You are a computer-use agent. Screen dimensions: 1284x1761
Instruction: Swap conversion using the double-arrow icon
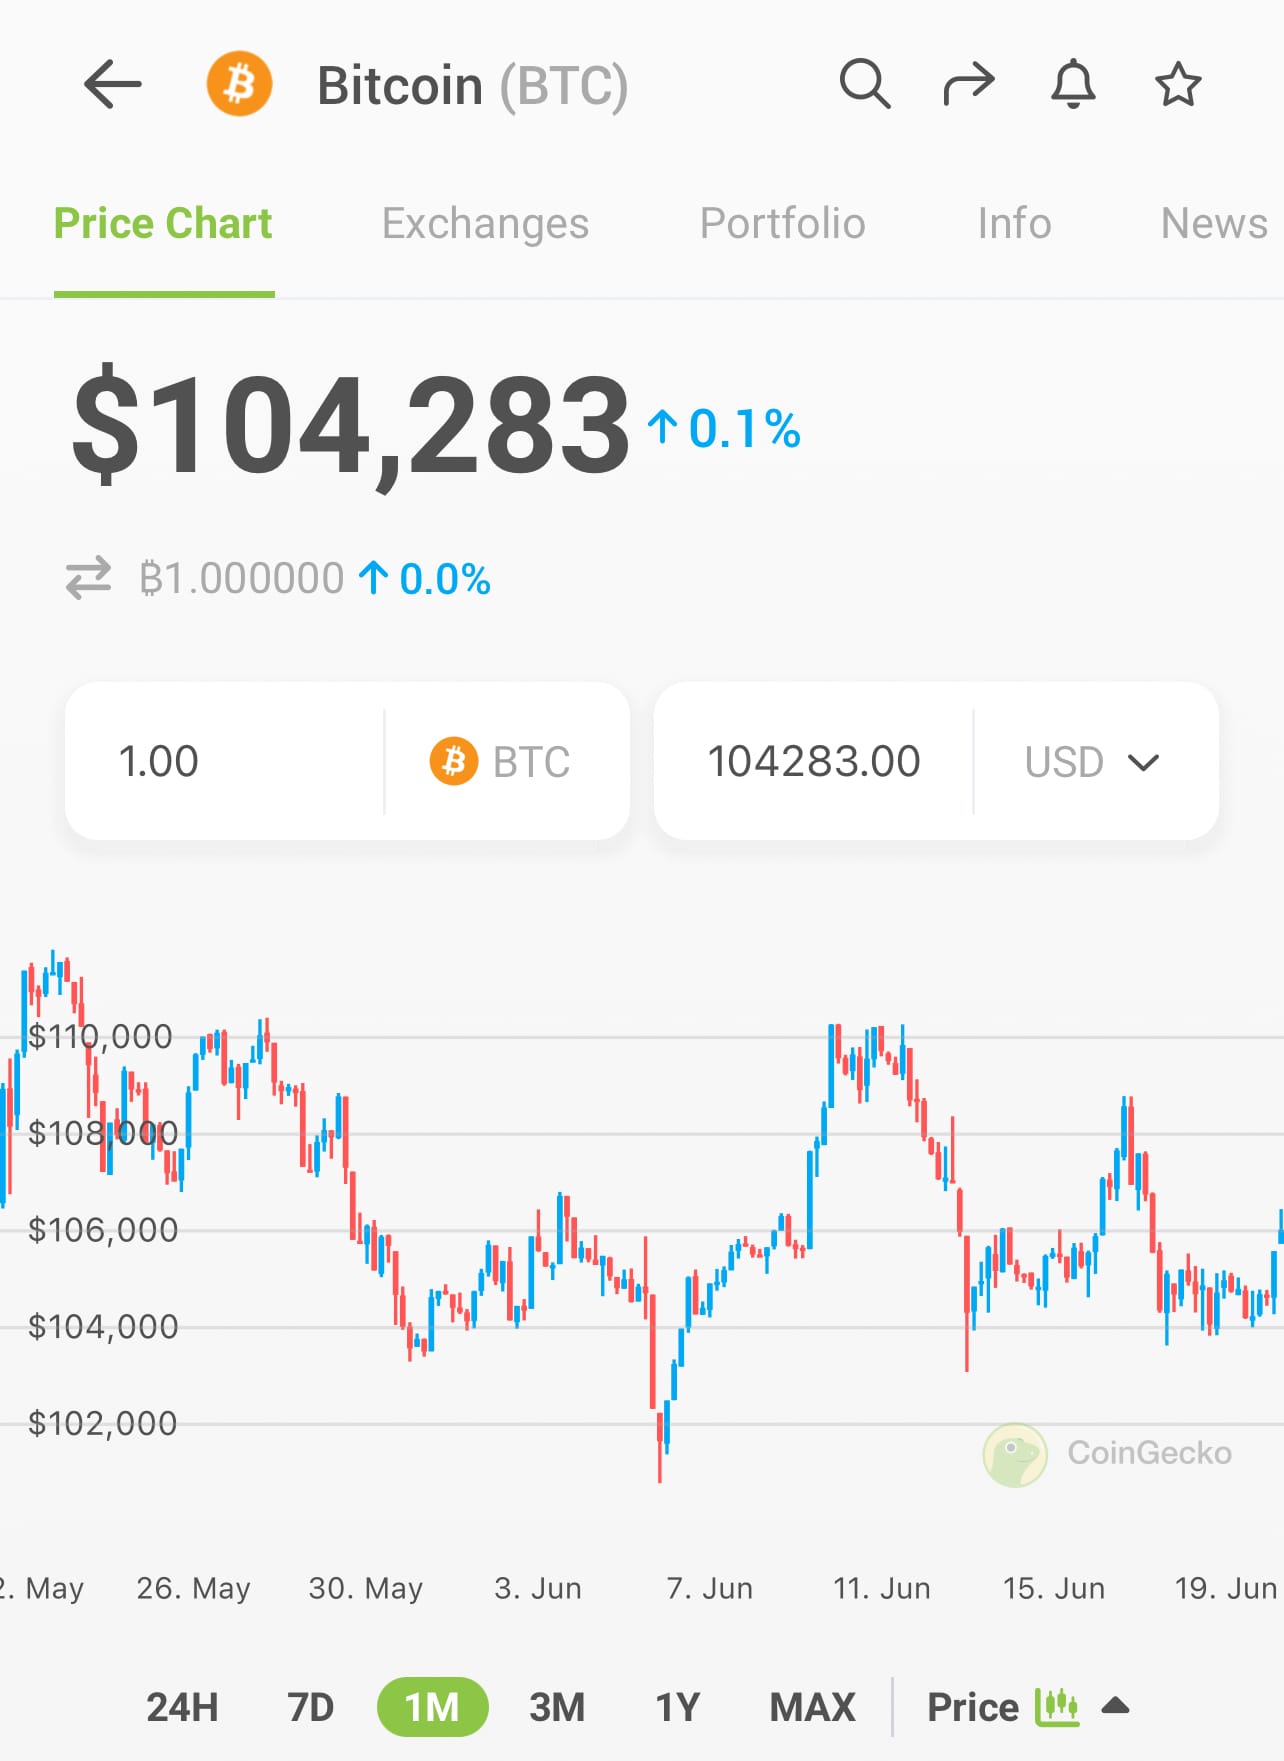(x=88, y=578)
